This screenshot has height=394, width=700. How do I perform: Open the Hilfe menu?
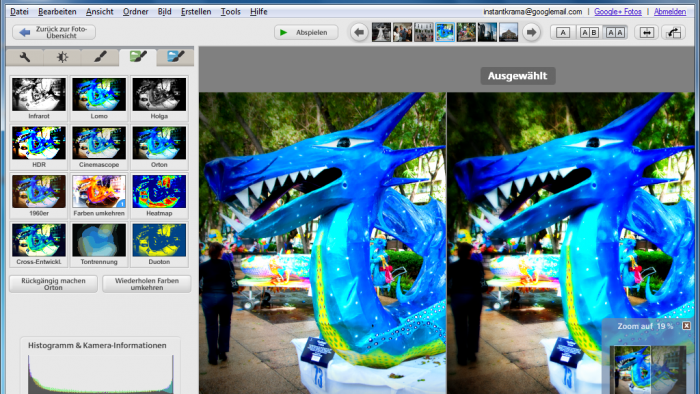[x=258, y=12]
